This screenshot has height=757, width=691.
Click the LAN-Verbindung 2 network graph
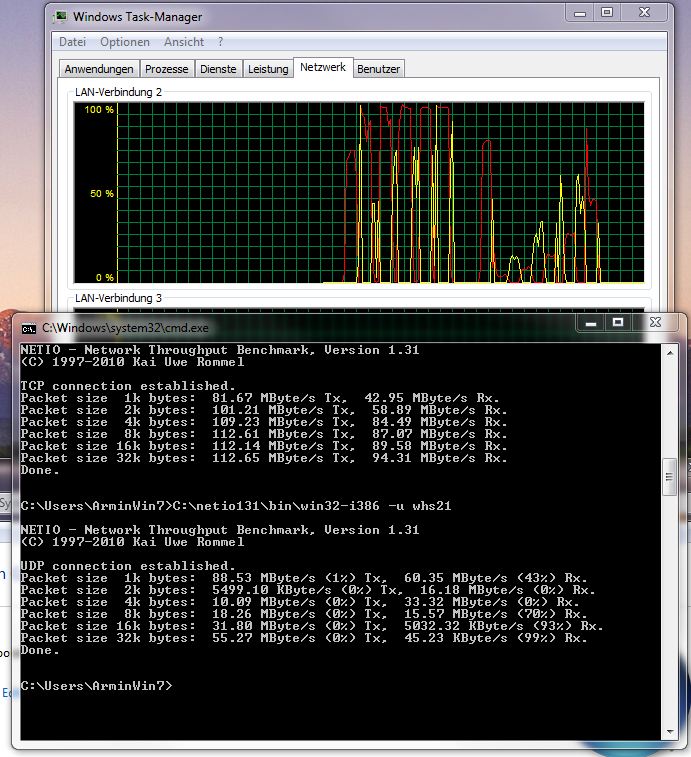click(359, 193)
